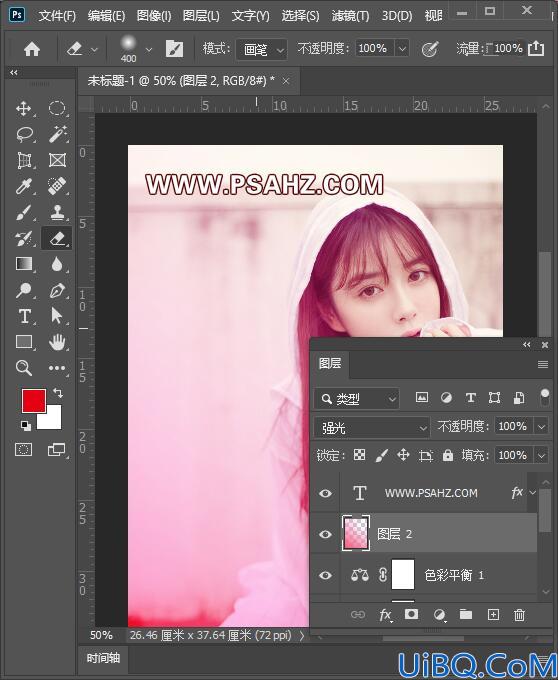558x680 pixels.
Task: Select the Gradient tool
Action: point(23,264)
